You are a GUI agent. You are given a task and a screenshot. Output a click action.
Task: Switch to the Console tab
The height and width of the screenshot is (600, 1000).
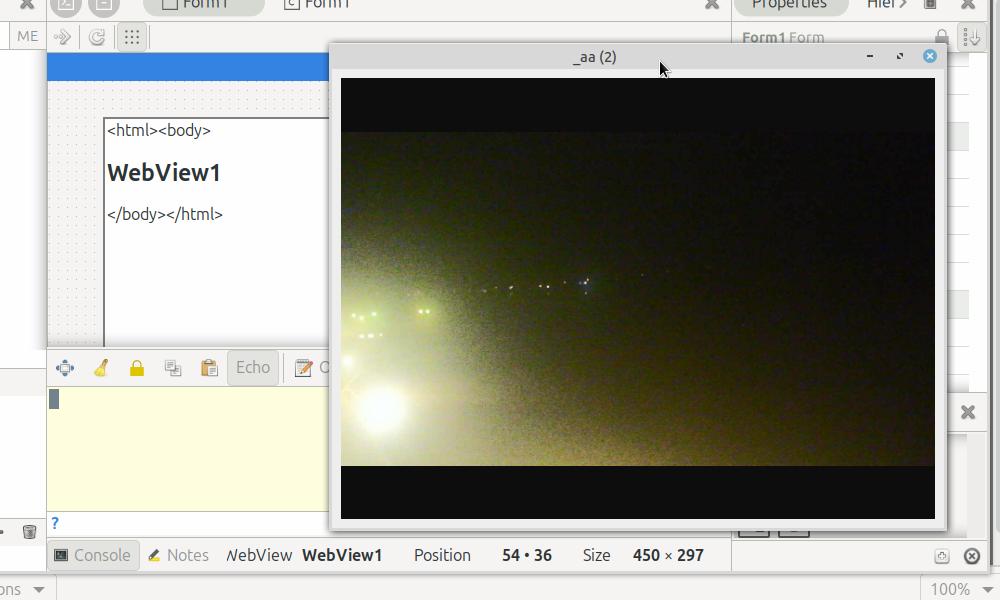(92, 555)
